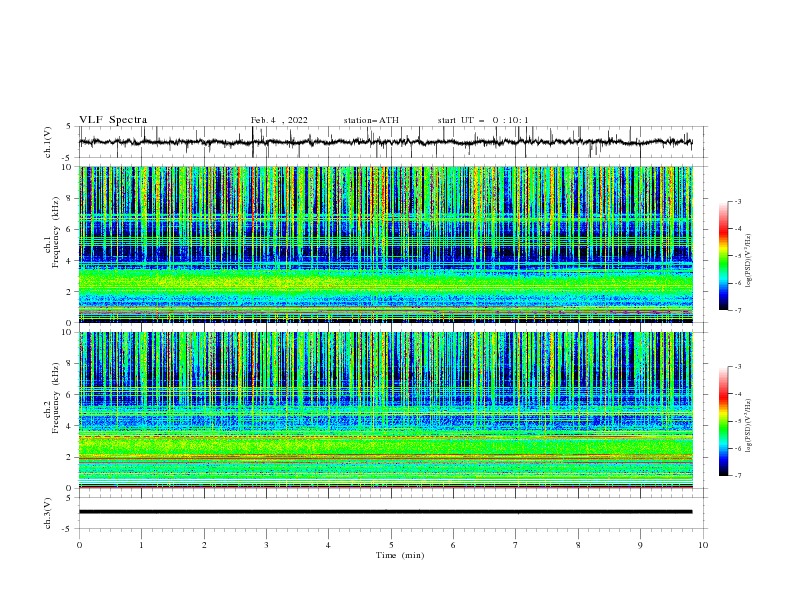Viewport: 792px width, 612px height.
Task: Click the "Feb. 4 , 2022" date text
Action: coord(279,120)
